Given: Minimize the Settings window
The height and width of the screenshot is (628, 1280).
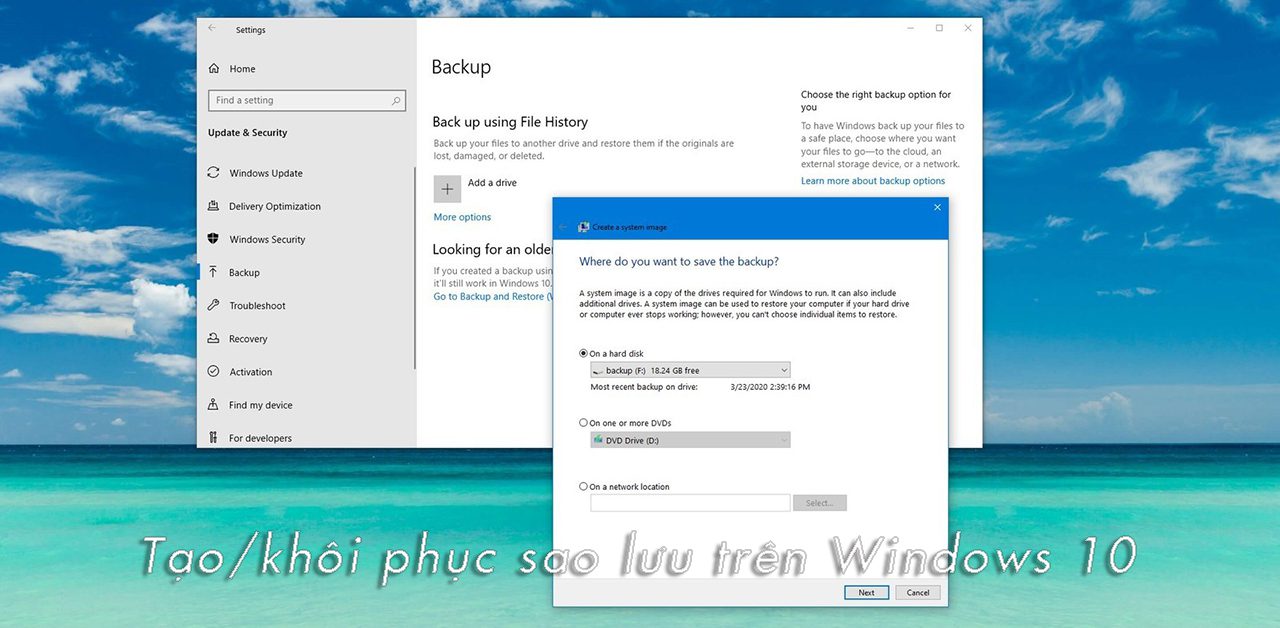Looking at the screenshot, I should pos(909,28).
